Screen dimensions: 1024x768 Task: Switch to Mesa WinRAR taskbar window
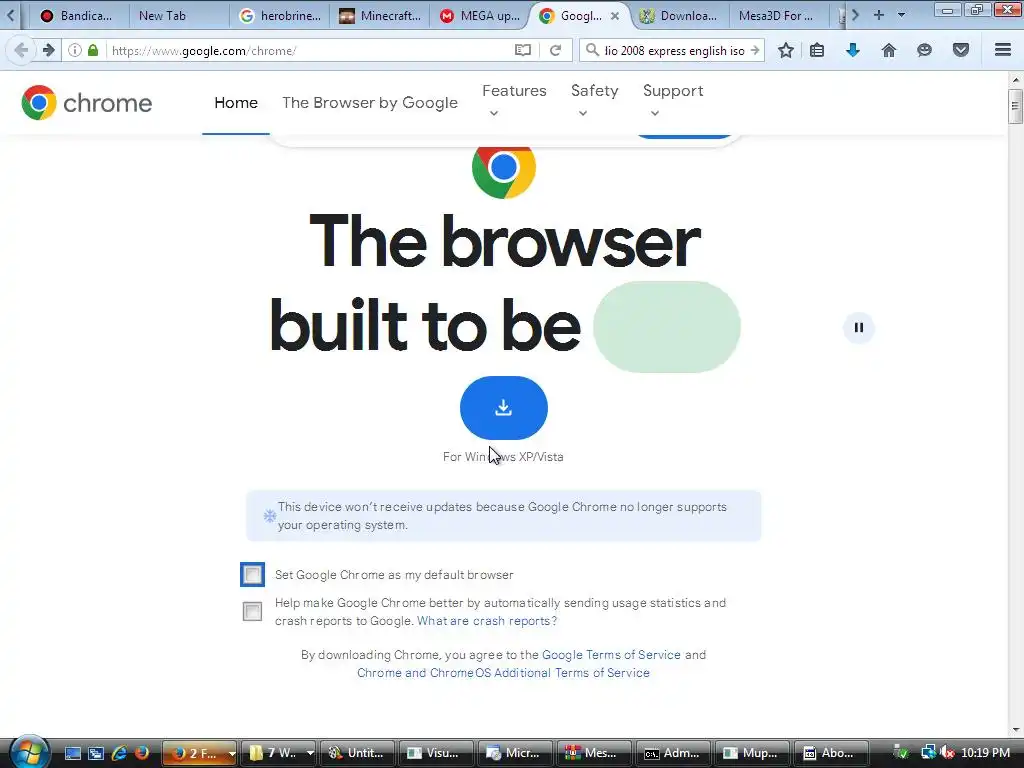[x=594, y=753]
